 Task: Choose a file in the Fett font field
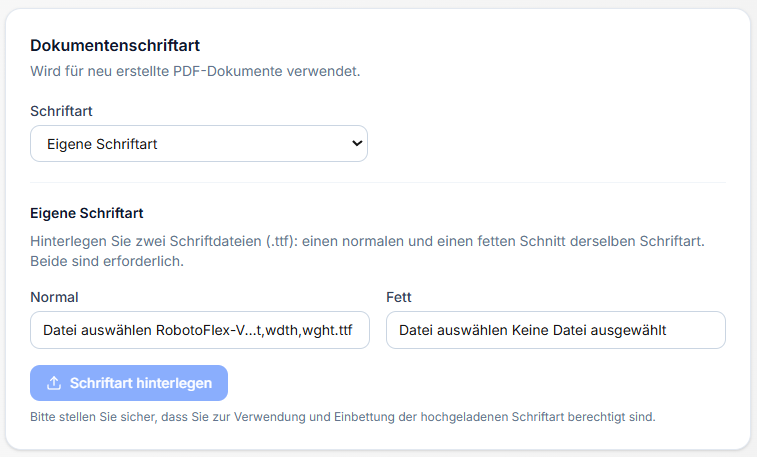[556, 330]
